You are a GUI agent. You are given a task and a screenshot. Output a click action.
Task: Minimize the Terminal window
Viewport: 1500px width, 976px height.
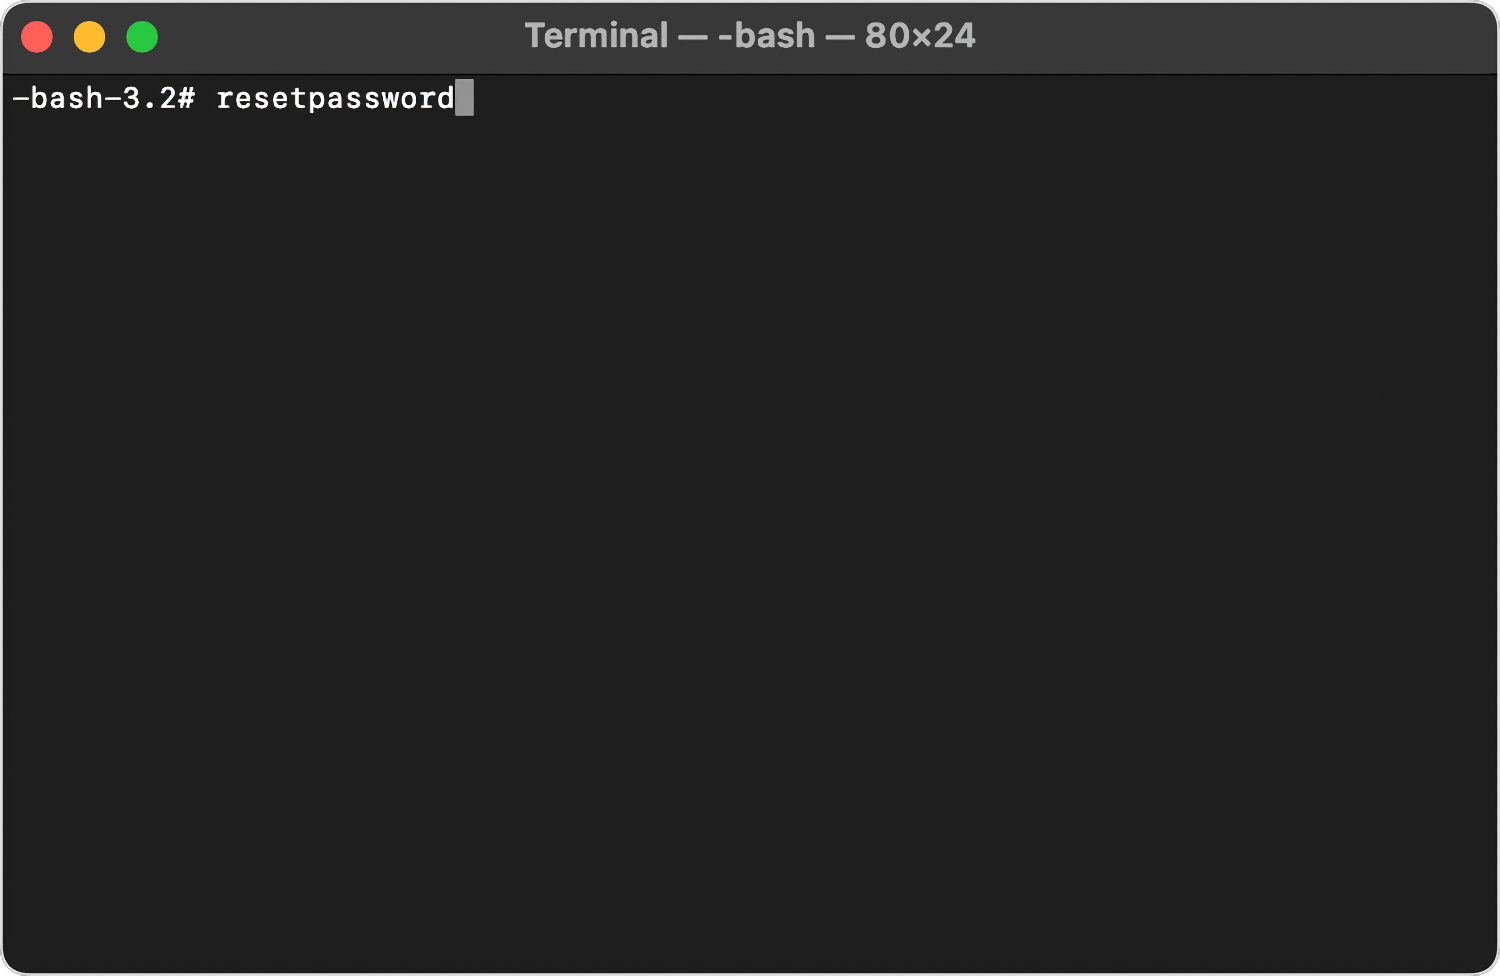pos(89,36)
